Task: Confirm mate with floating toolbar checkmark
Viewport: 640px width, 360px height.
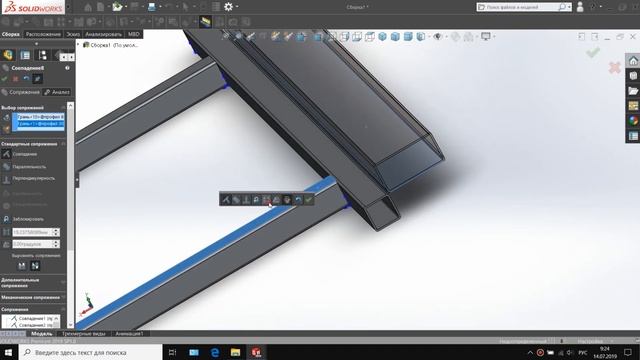Action: (x=309, y=199)
